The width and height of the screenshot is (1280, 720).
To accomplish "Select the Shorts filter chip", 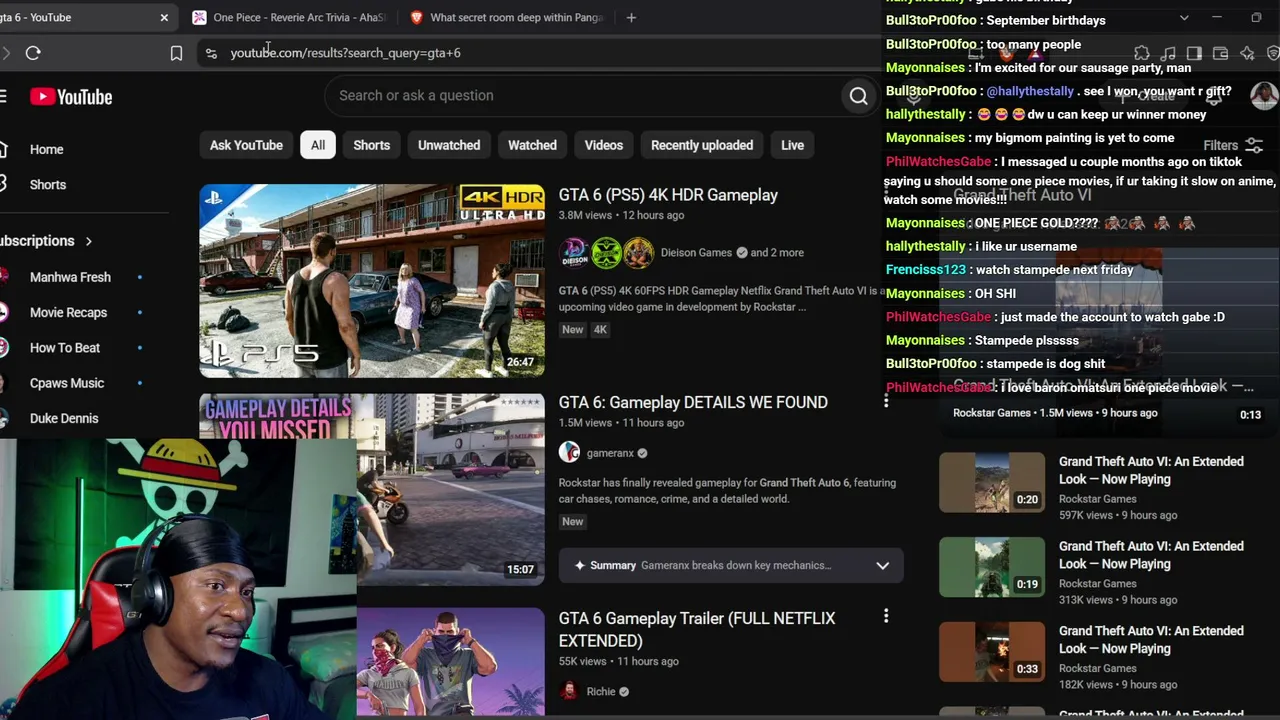I will [x=372, y=145].
